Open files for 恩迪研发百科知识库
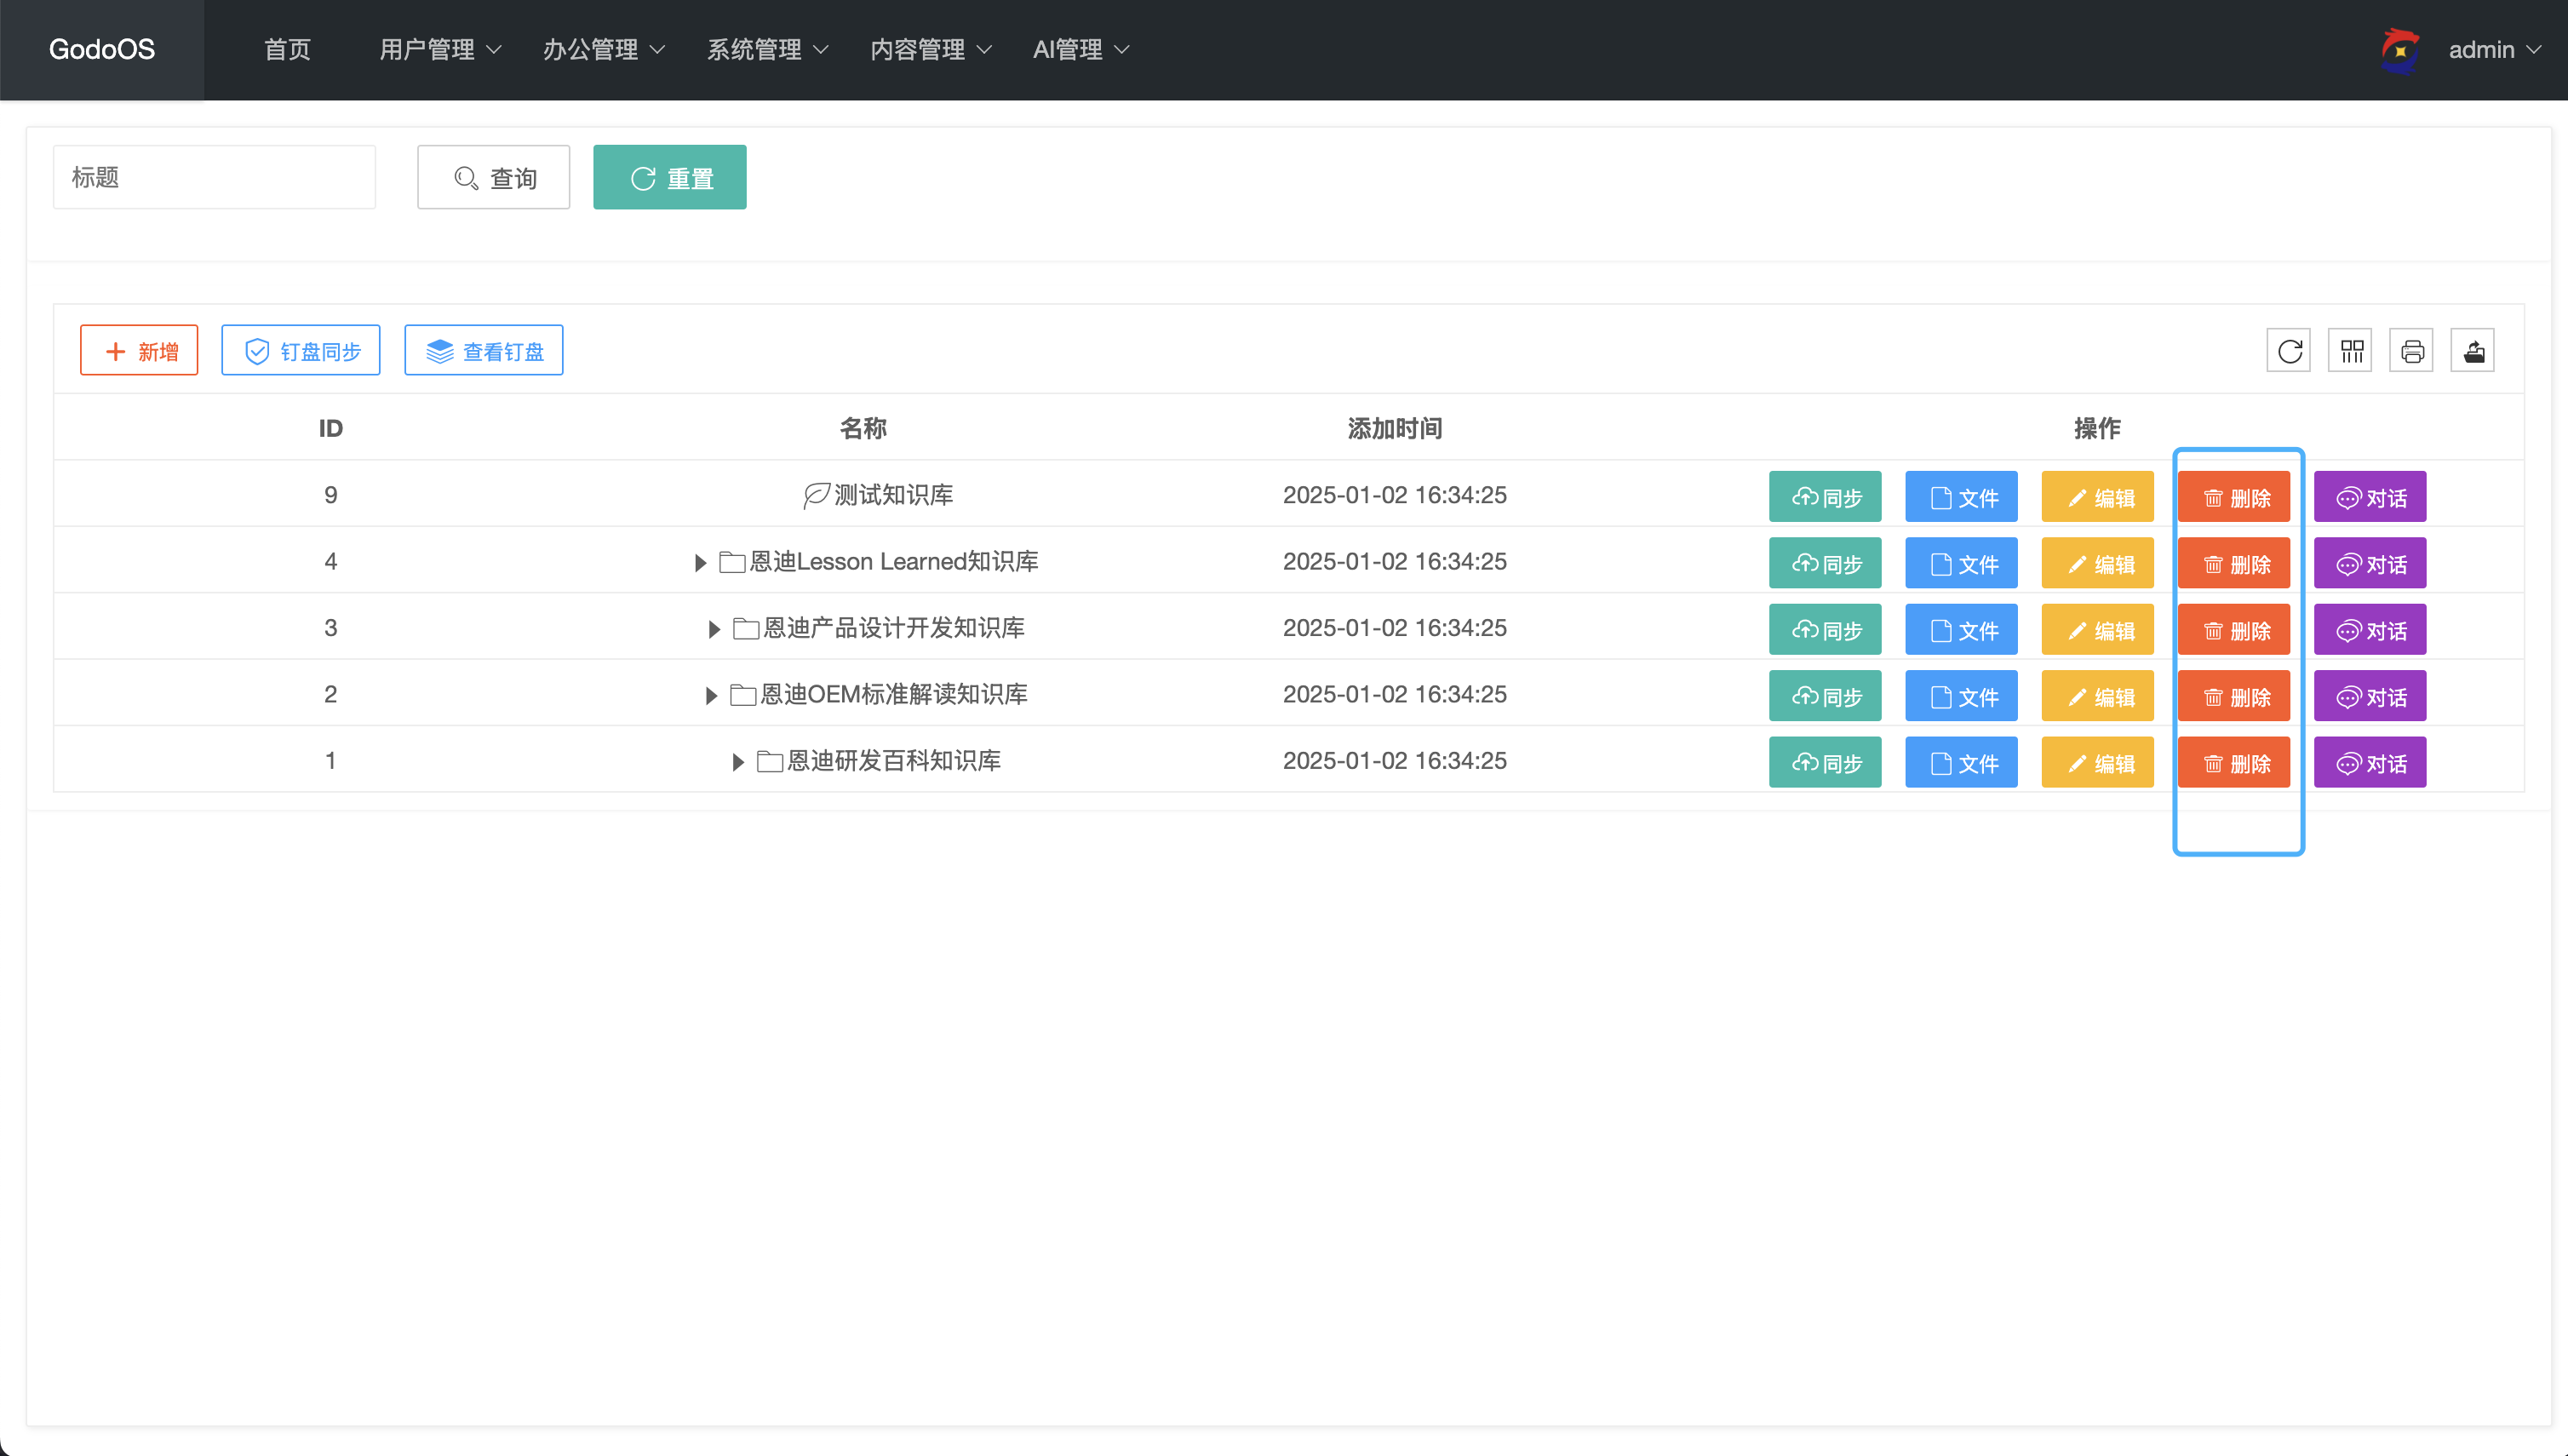Image resolution: width=2568 pixels, height=1456 pixels. [x=1961, y=763]
